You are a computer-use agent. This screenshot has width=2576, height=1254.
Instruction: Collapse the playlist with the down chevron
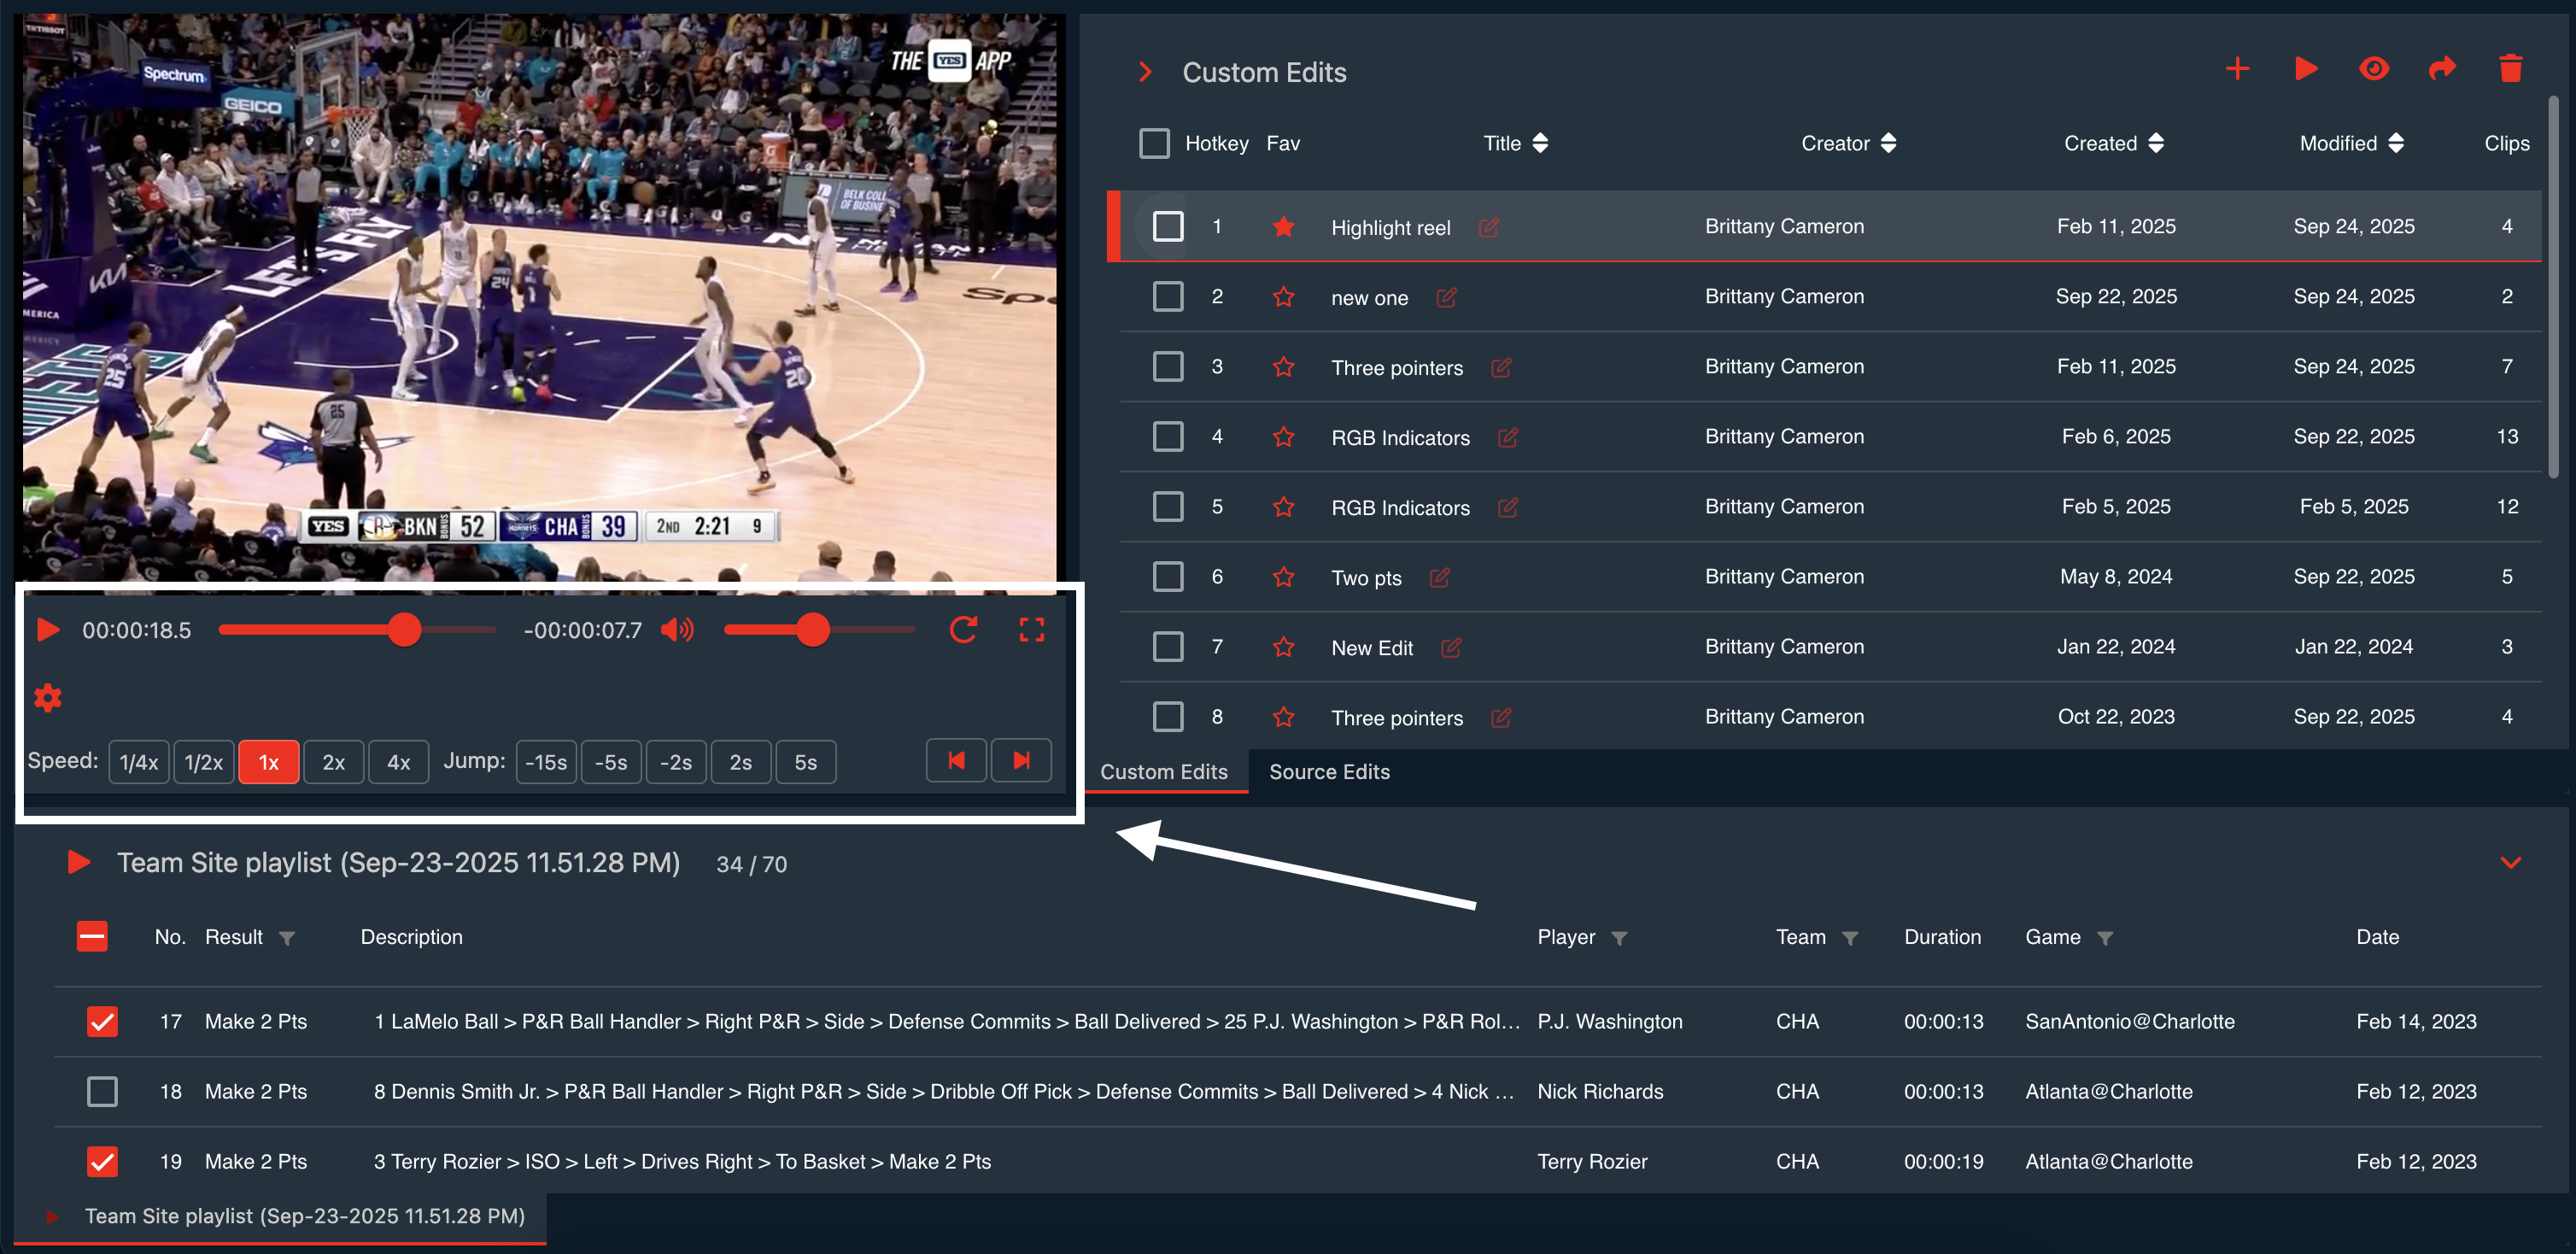pyautogui.click(x=2510, y=862)
